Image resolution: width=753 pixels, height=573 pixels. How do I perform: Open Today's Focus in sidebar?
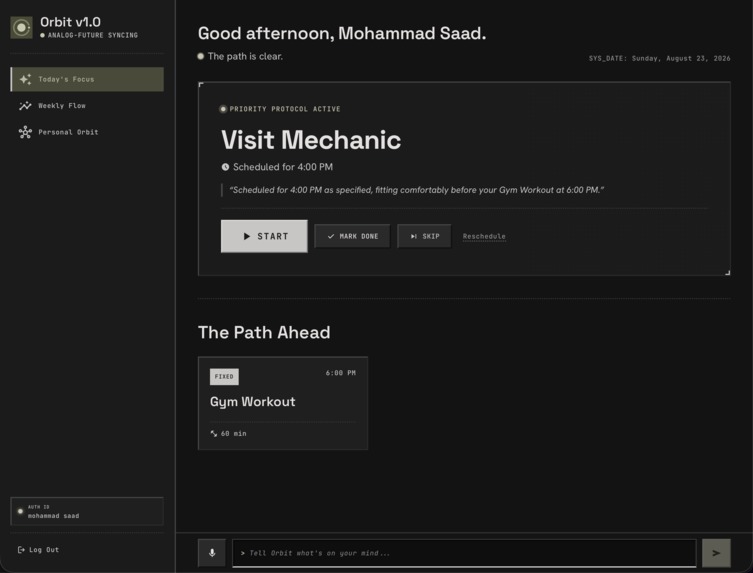pyautogui.click(x=87, y=79)
